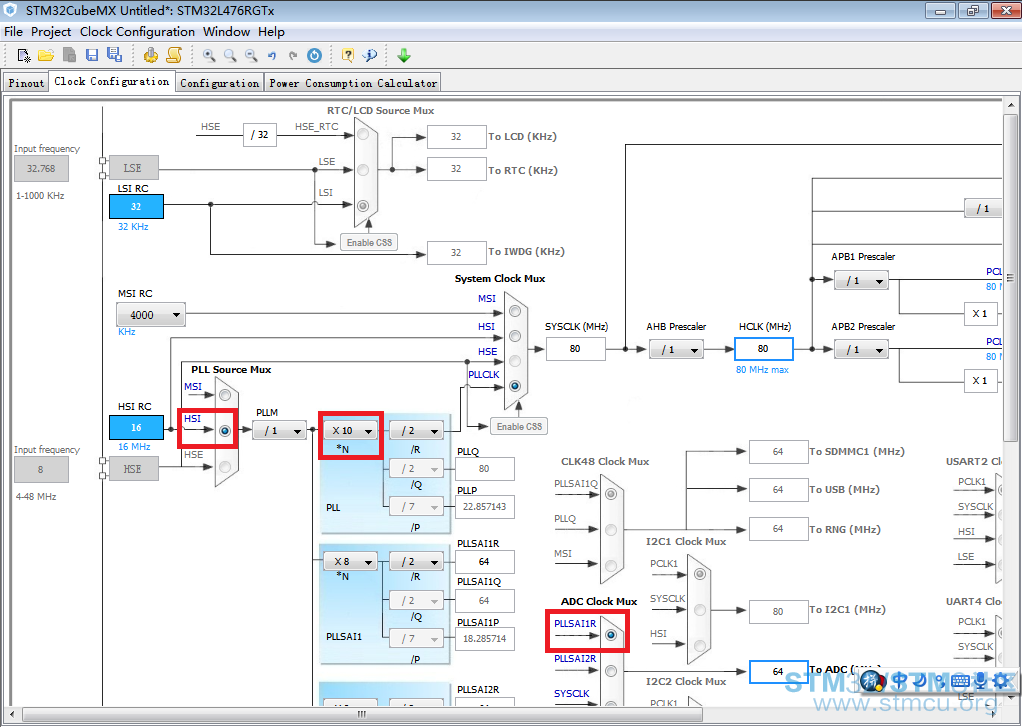This screenshot has width=1022, height=728.
Task: Switch to the Pinout tab
Action: pyautogui.click(x=26, y=83)
